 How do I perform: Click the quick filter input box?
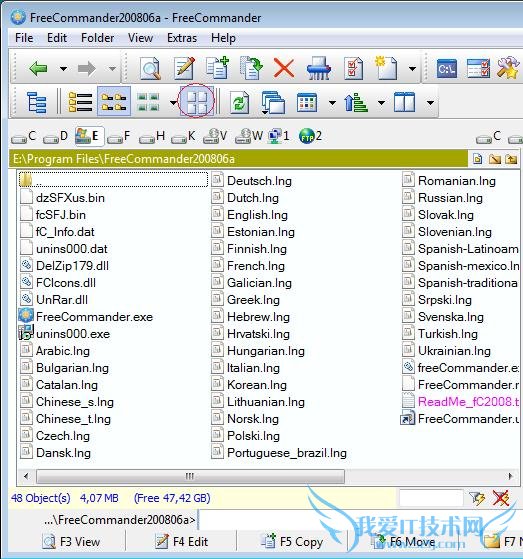(x=431, y=498)
